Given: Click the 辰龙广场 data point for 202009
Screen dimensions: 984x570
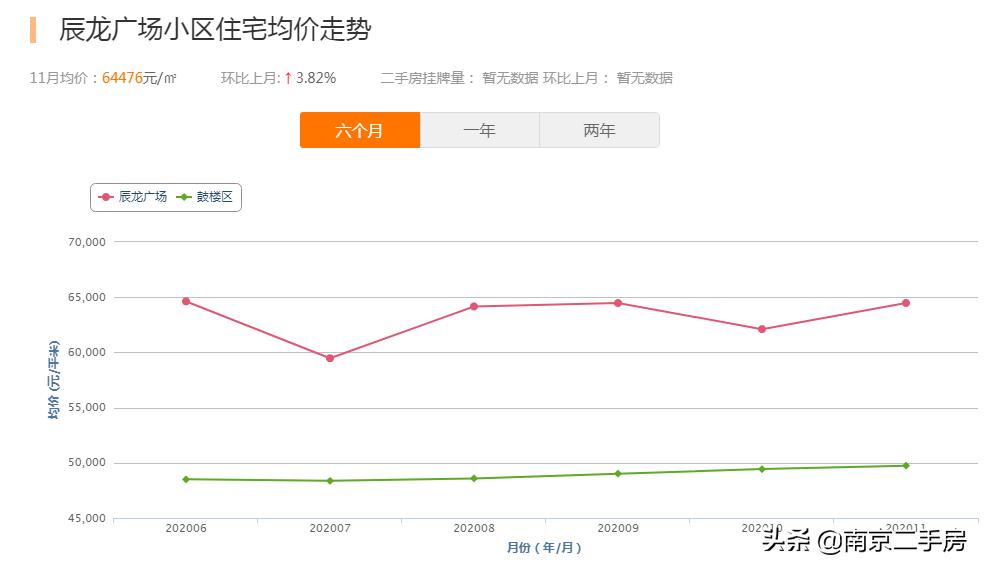Looking at the screenshot, I should 618,303.
